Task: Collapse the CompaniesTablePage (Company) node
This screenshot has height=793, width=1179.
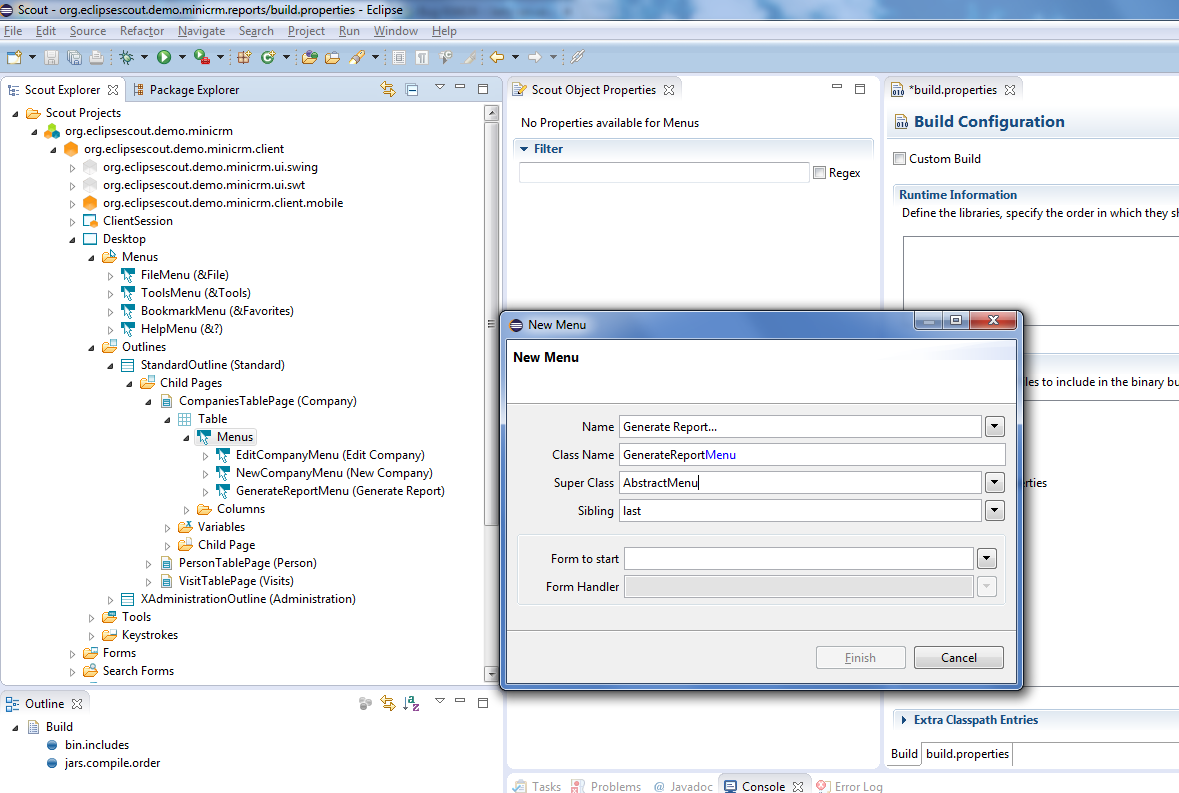Action: click(148, 401)
